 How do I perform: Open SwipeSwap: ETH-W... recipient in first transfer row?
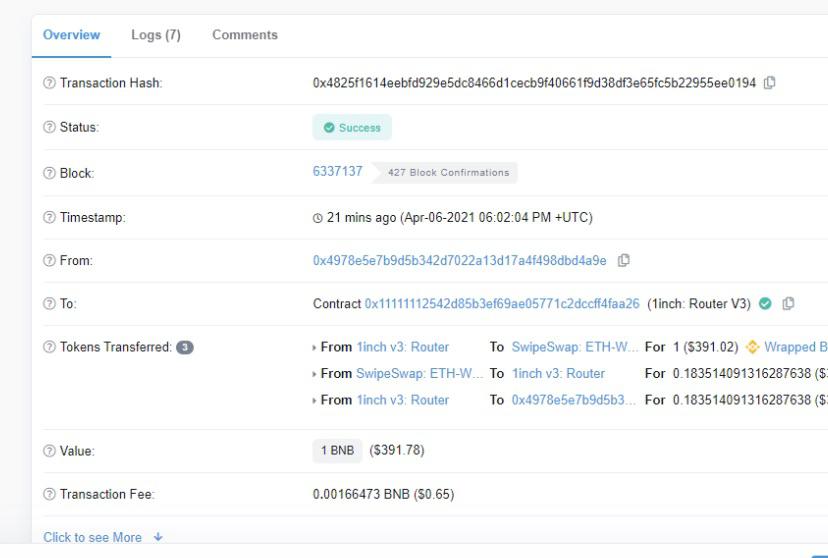(575, 347)
